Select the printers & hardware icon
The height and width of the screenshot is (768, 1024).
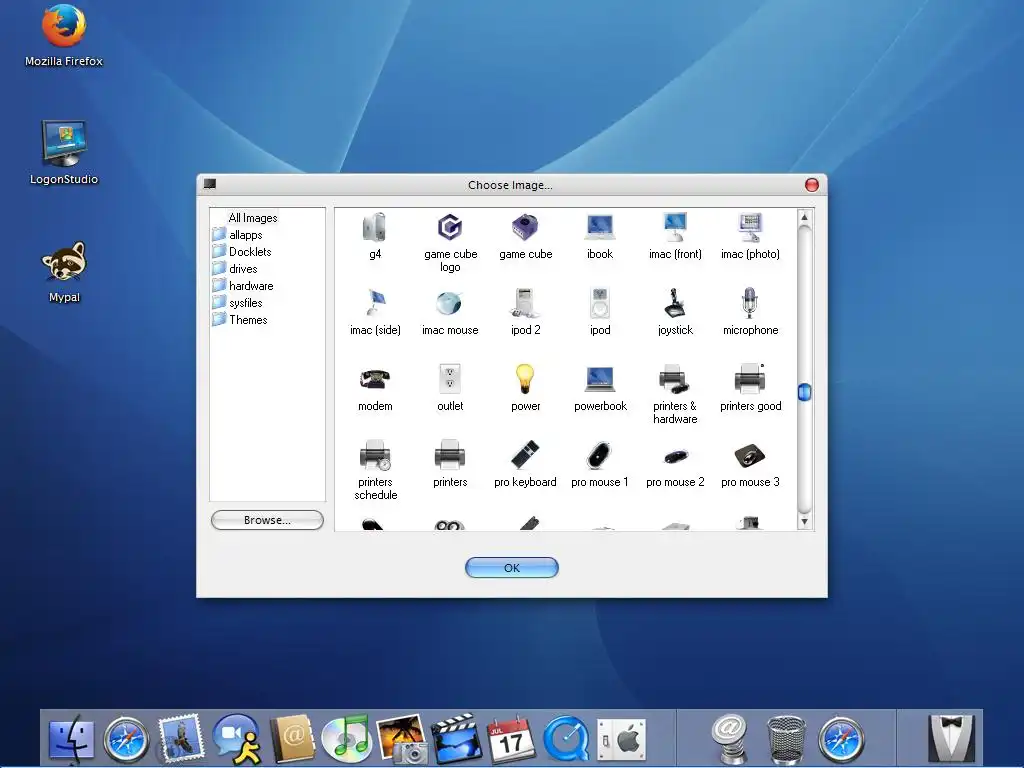click(675, 379)
